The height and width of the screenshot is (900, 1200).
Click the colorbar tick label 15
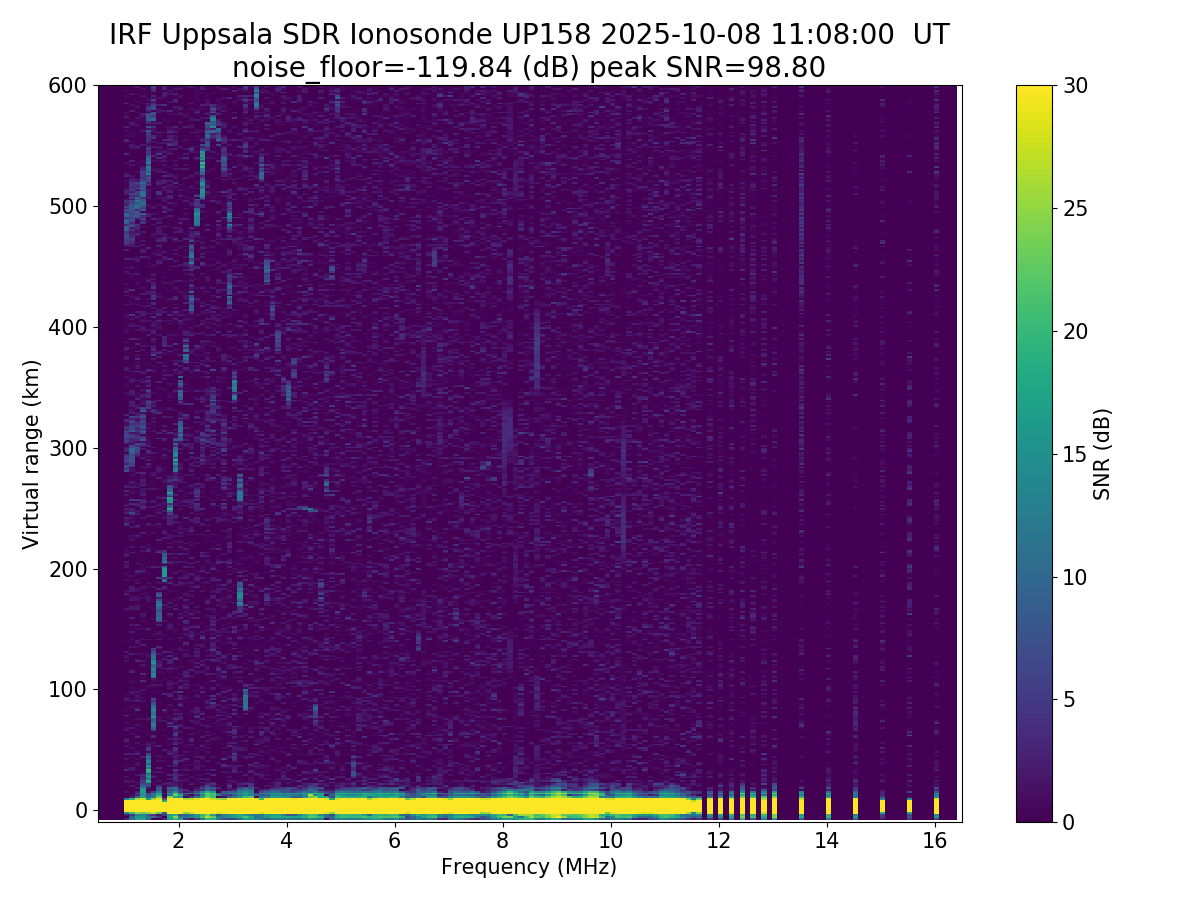click(1074, 454)
